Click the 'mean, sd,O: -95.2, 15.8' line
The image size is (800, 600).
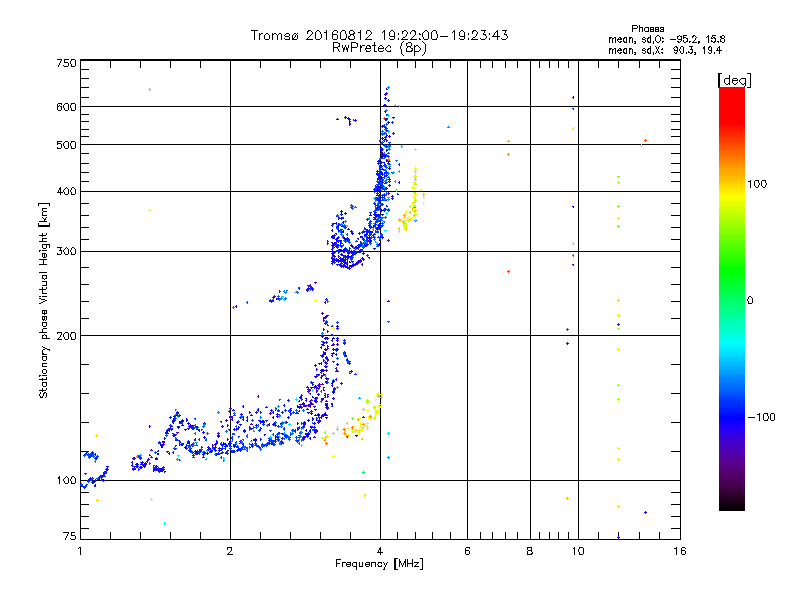tap(666, 39)
